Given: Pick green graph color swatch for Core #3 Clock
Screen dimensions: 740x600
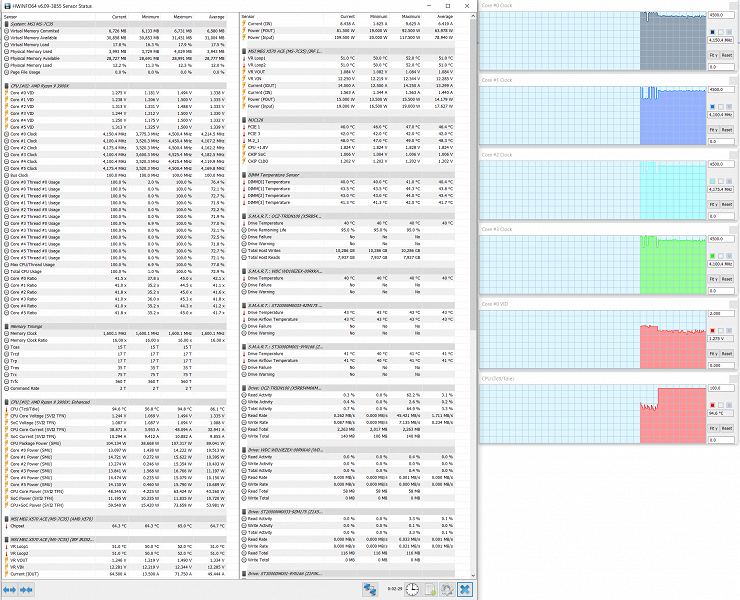Looking at the screenshot, I should click(x=713, y=256).
